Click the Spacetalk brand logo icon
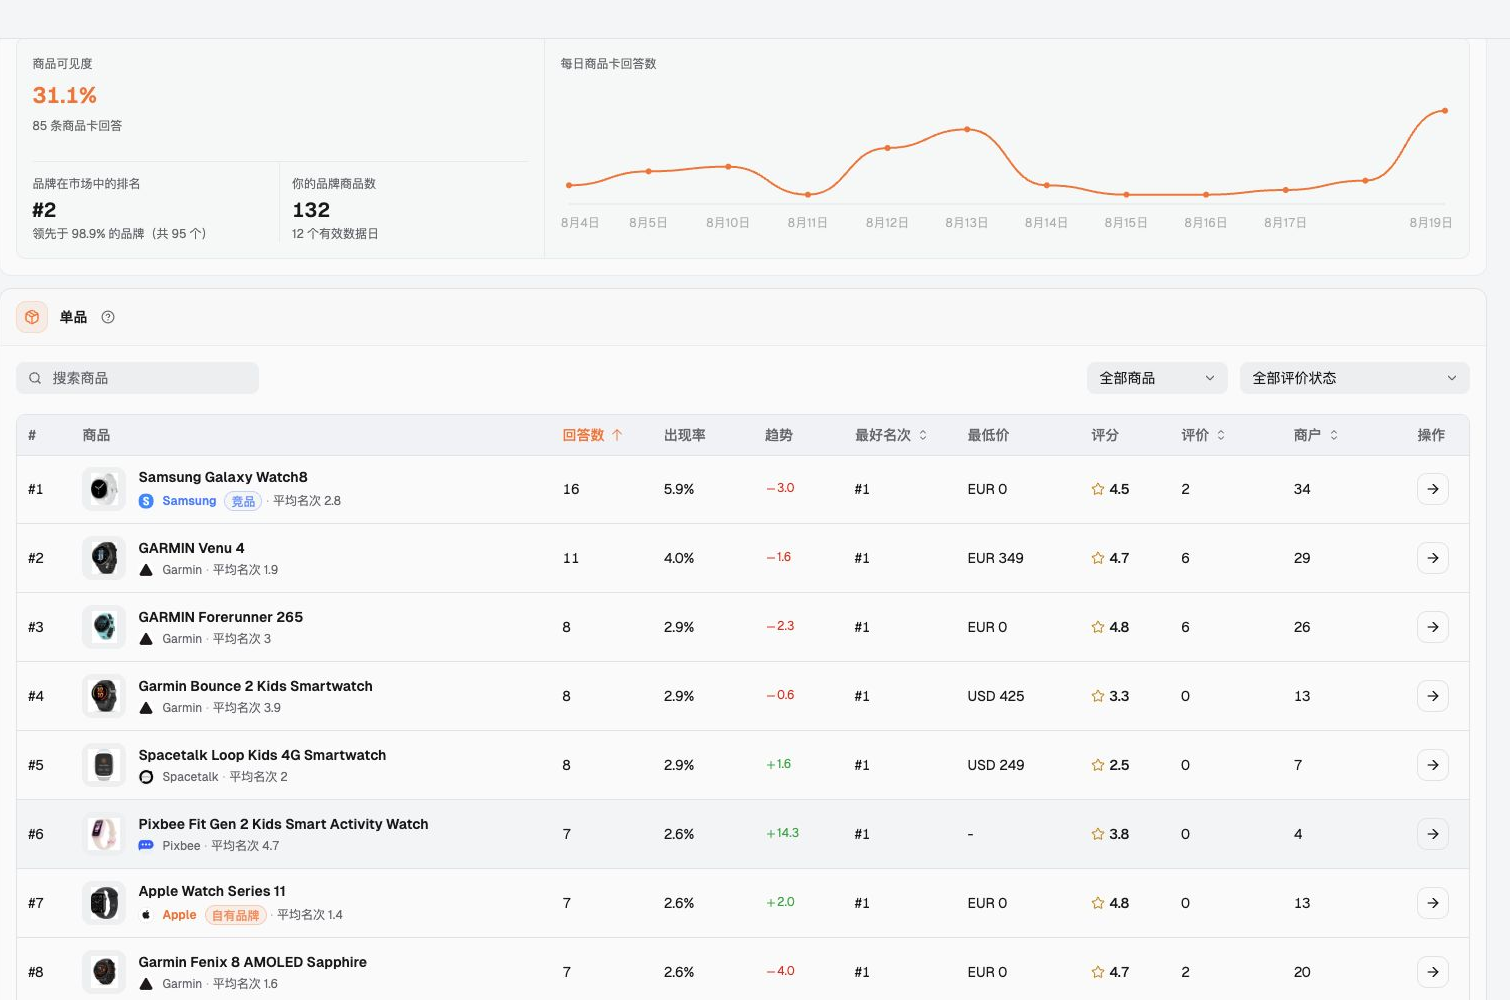The image size is (1510, 1000). tap(146, 777)
